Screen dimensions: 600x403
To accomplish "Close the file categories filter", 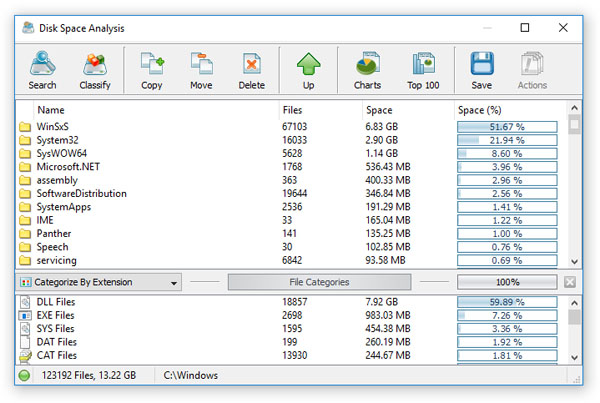I will 570,282.
